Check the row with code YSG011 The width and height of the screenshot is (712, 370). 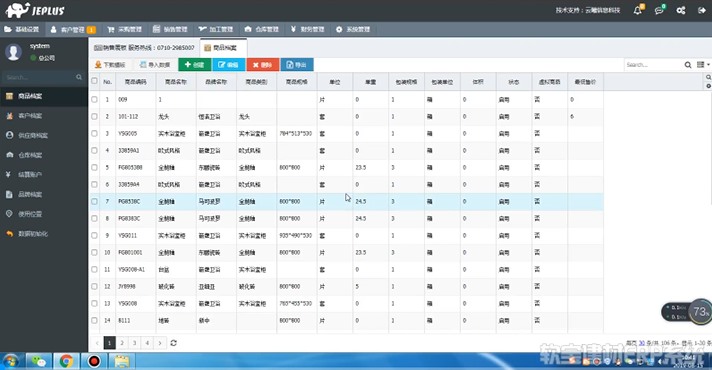point(94,236)
